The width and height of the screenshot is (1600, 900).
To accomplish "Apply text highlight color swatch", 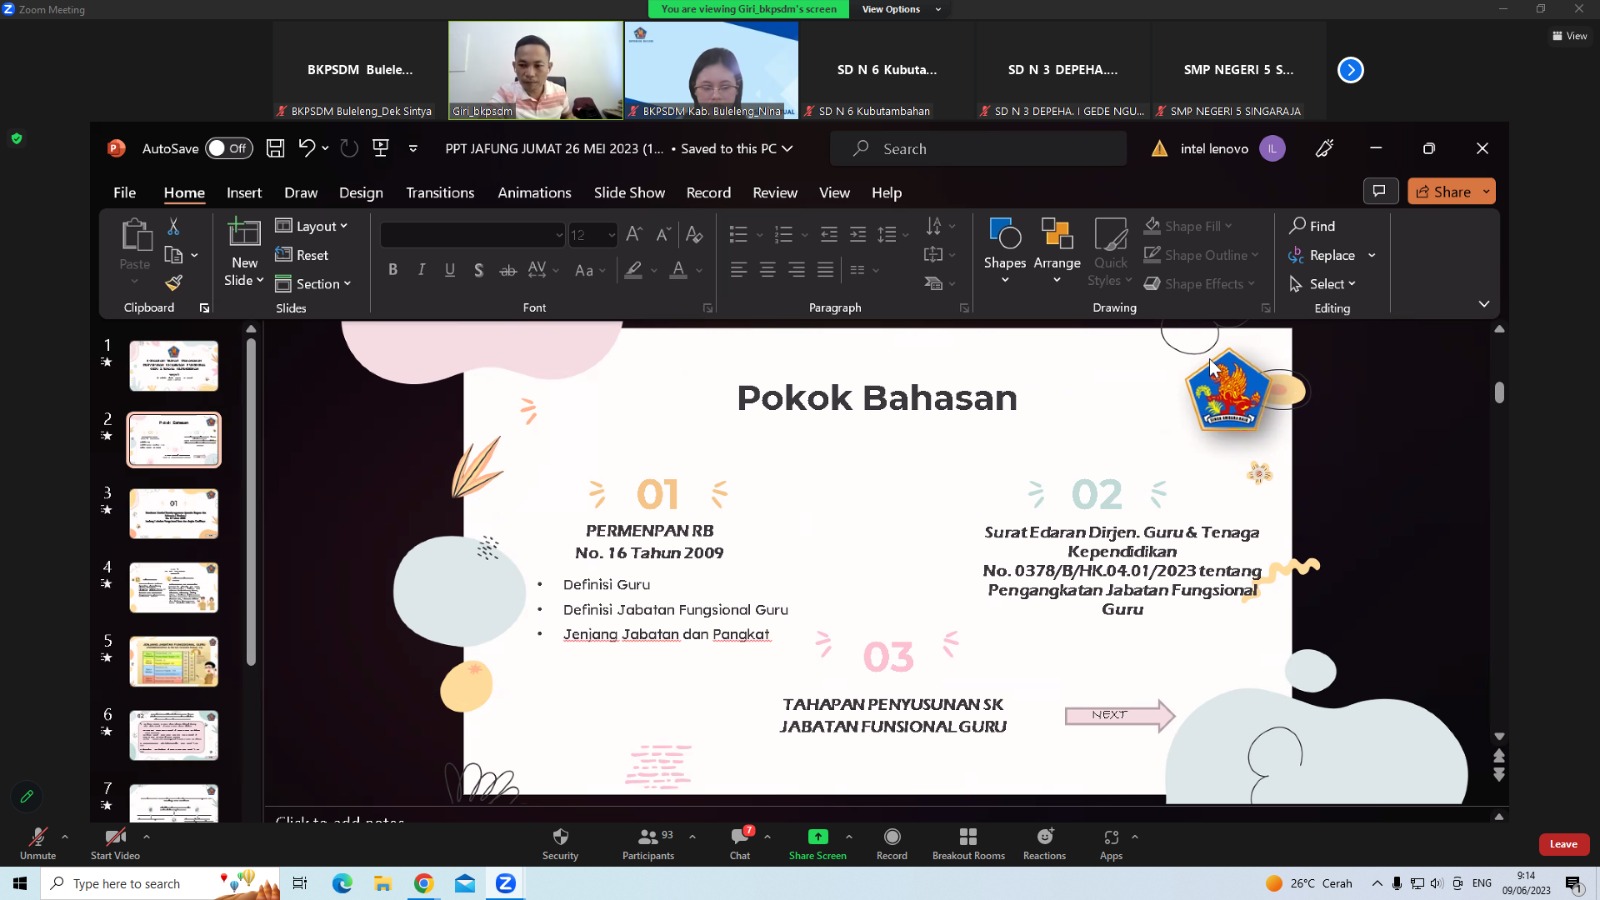I will pos(634,269).
